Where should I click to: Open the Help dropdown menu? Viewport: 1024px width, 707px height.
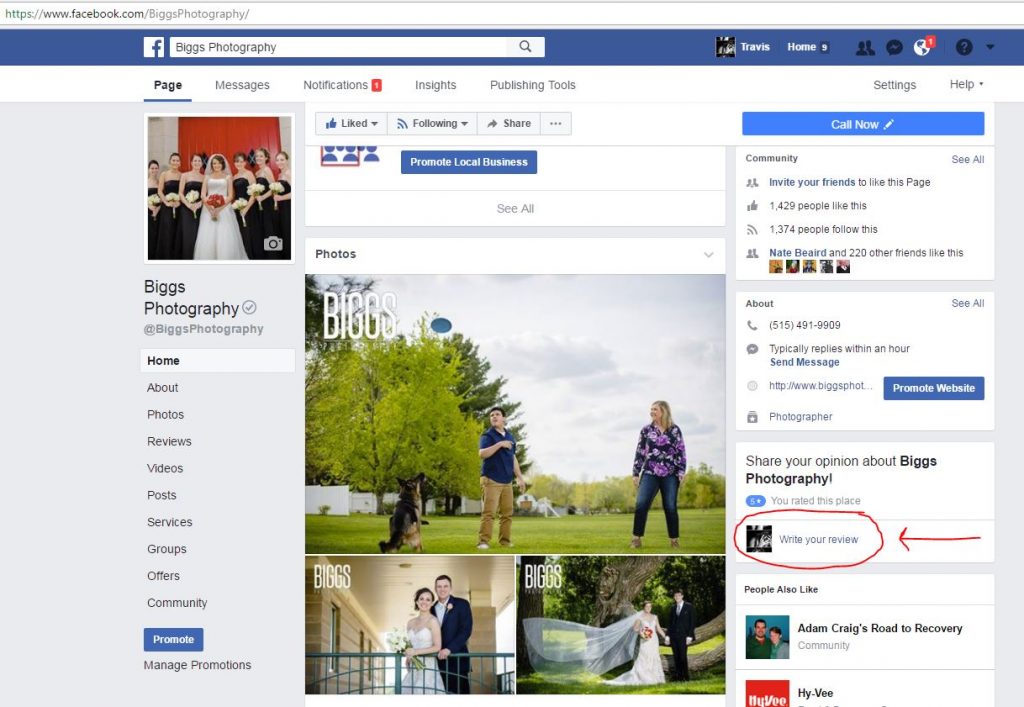coord(967,84)
